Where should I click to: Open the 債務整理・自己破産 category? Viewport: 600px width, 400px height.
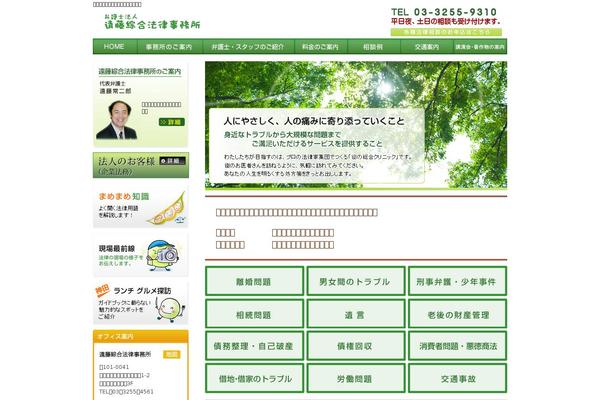pos(254,346)
